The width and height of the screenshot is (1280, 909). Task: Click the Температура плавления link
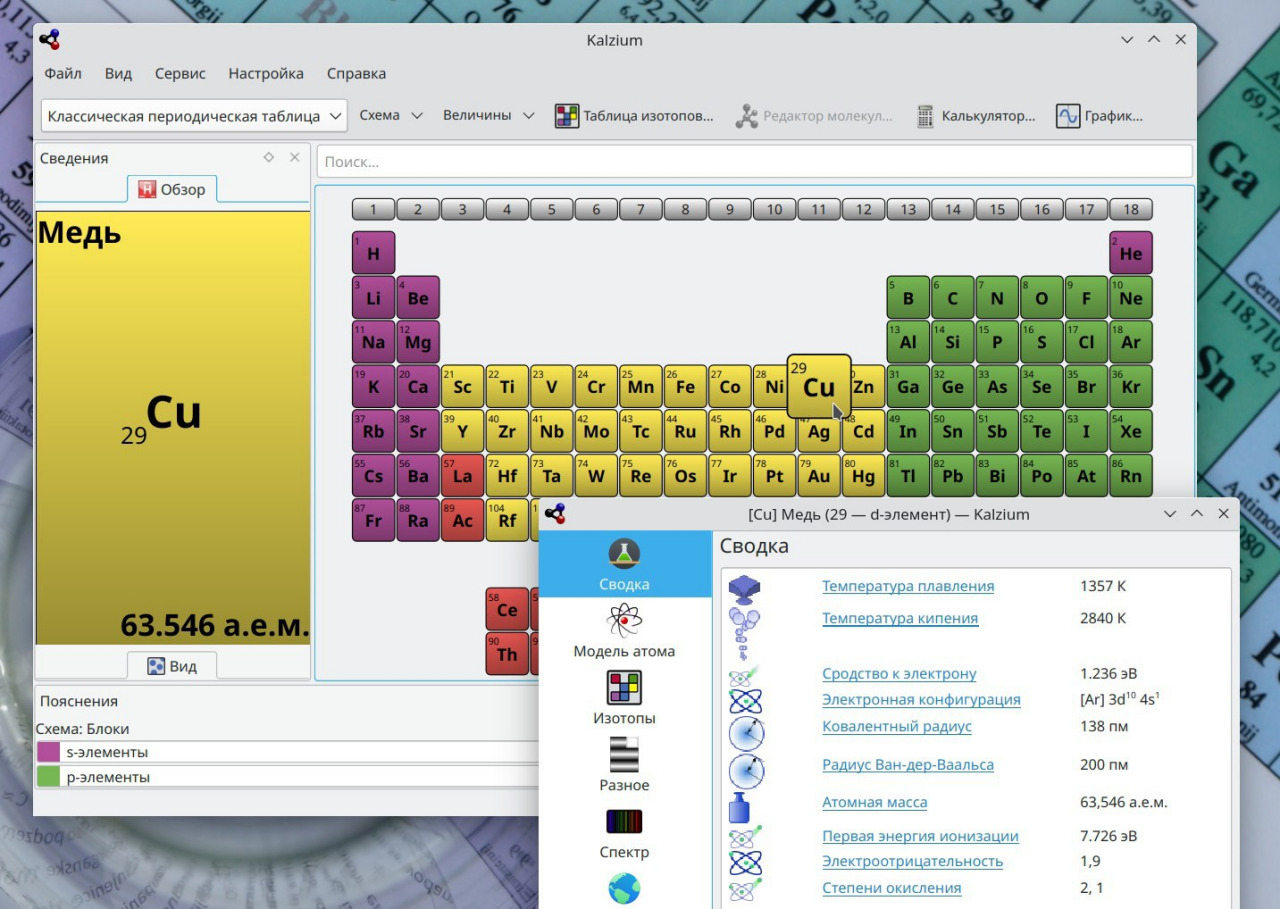click(907, 586)
